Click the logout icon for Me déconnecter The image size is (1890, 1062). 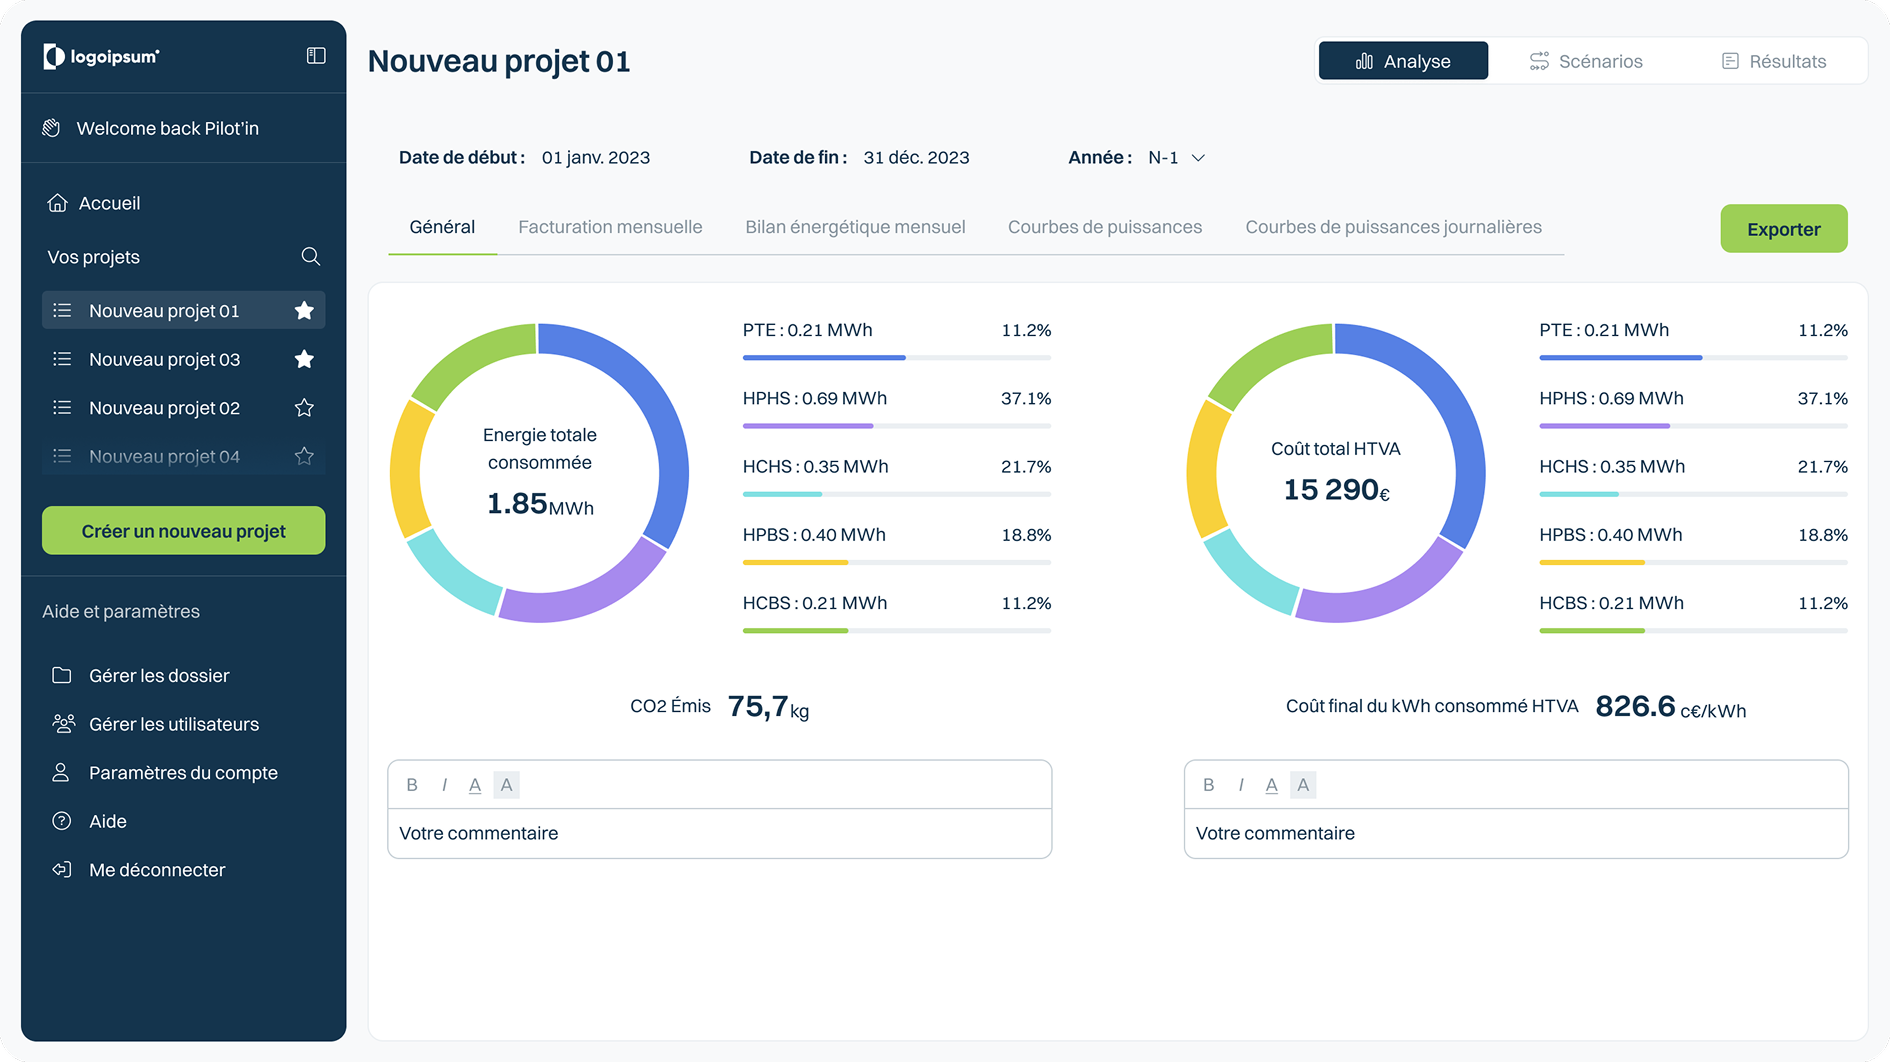tap(62, 870)
